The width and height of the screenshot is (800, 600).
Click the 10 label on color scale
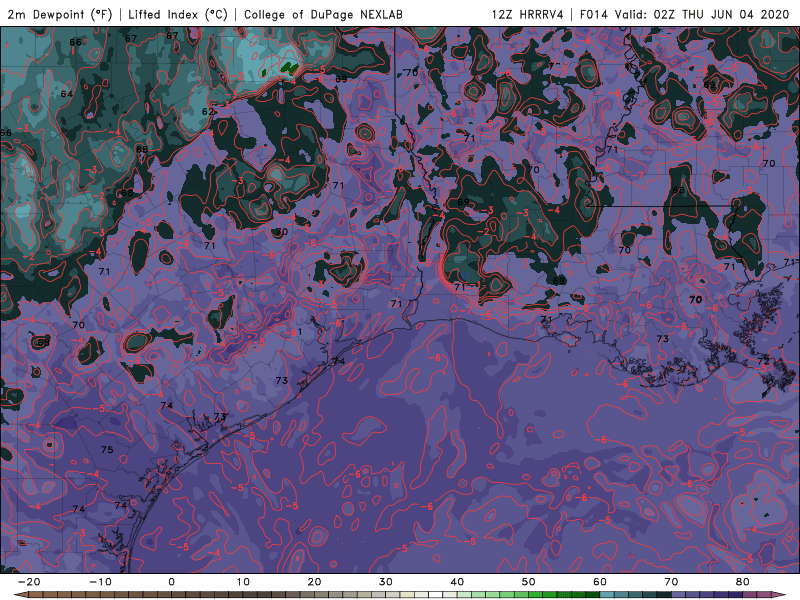[243, 582]
